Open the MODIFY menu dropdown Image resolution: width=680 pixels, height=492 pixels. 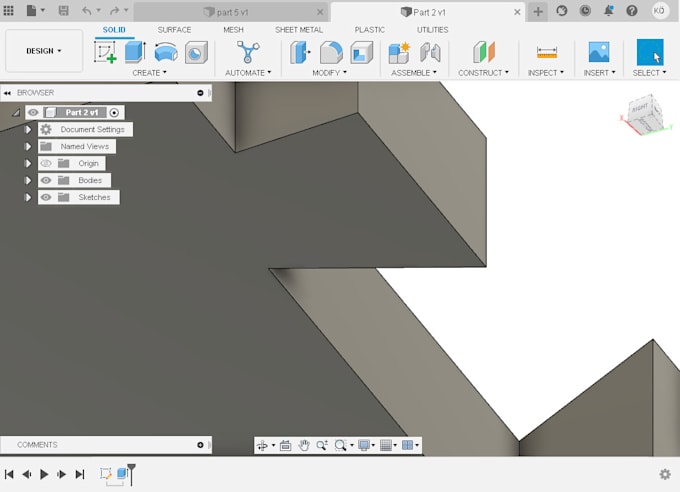click(329, 73)
